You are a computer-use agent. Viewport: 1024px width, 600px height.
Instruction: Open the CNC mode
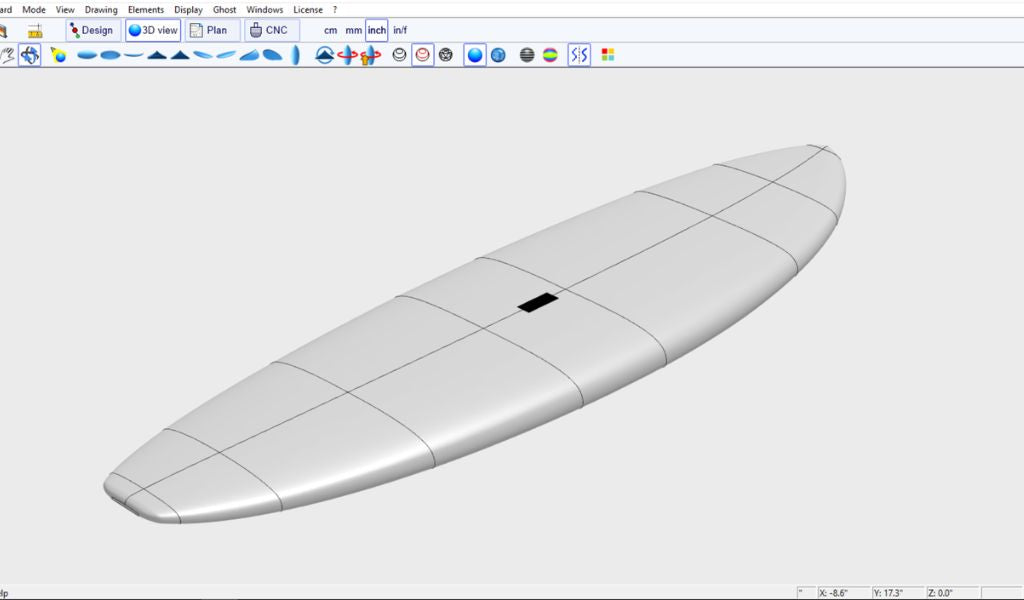pyautogui.click(x=270, y=30)
